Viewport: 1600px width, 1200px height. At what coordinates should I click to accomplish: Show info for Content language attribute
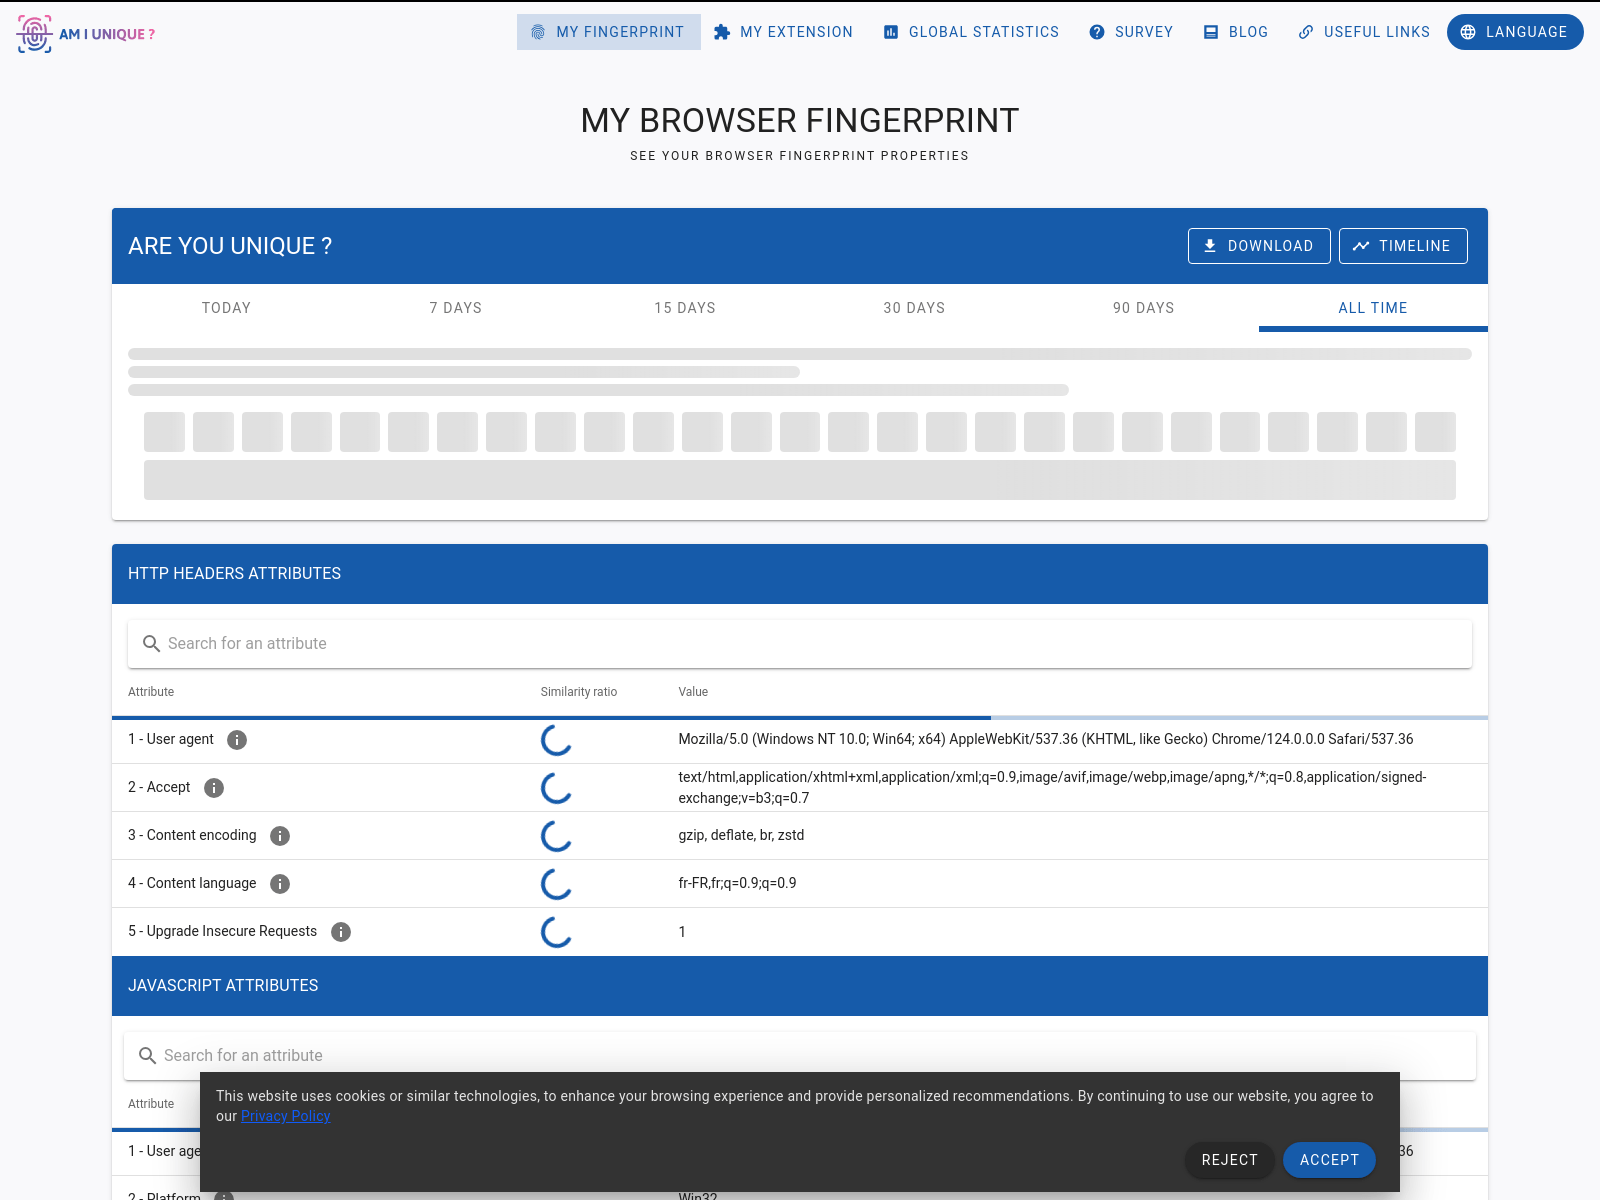pyautogui.click(x=280, y=884)
